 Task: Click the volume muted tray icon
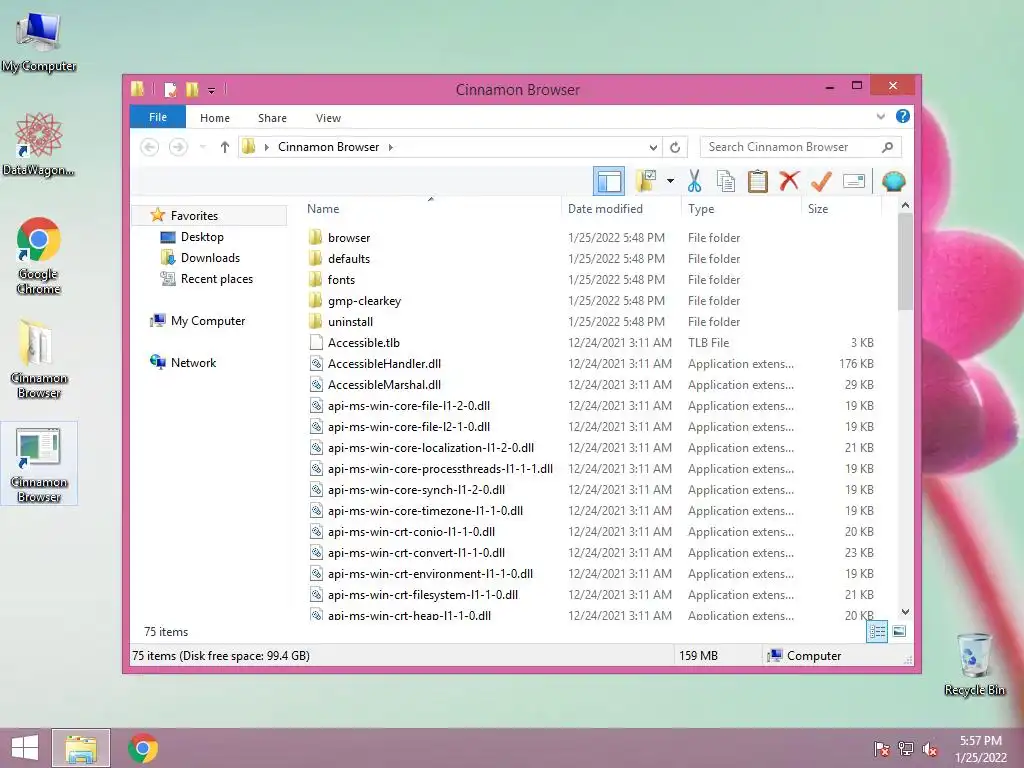930,749
